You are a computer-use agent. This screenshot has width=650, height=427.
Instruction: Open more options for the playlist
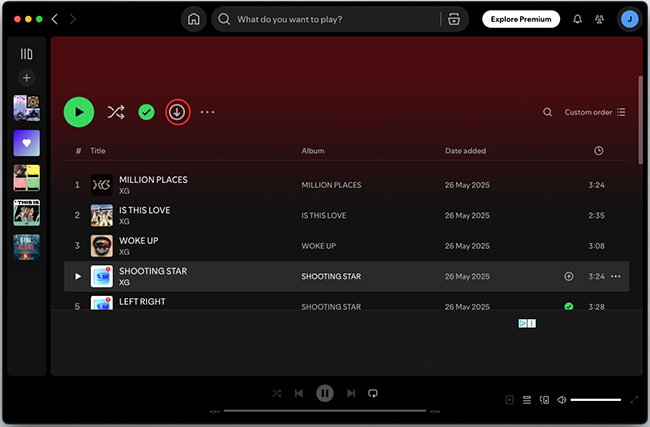pyautogui.click(x=207, y=112)
